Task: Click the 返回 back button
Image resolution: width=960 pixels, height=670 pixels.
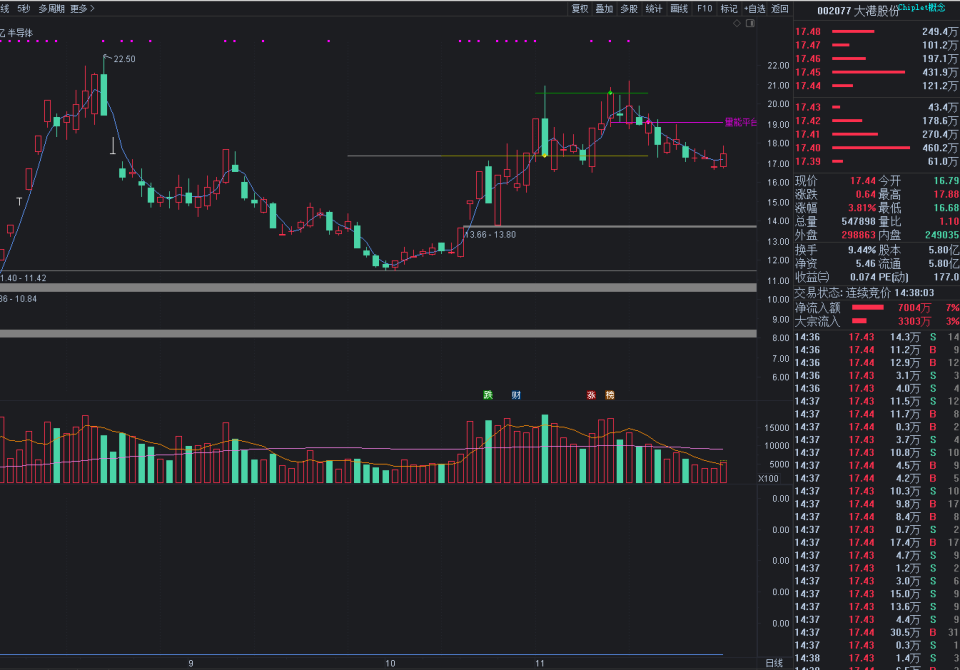Action: pos(779,9)
